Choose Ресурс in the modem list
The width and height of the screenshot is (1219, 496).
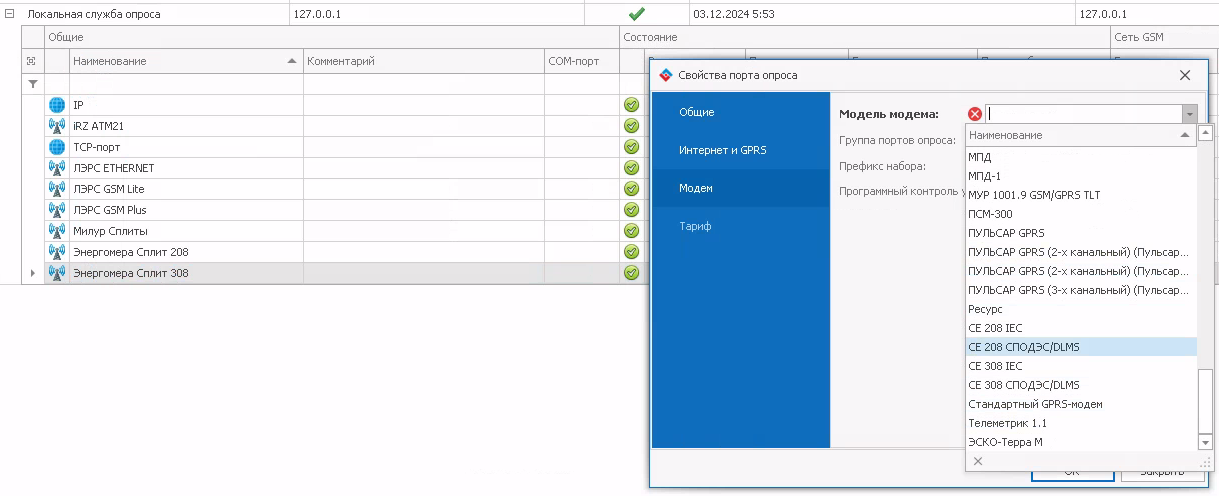click(1081, 309)
